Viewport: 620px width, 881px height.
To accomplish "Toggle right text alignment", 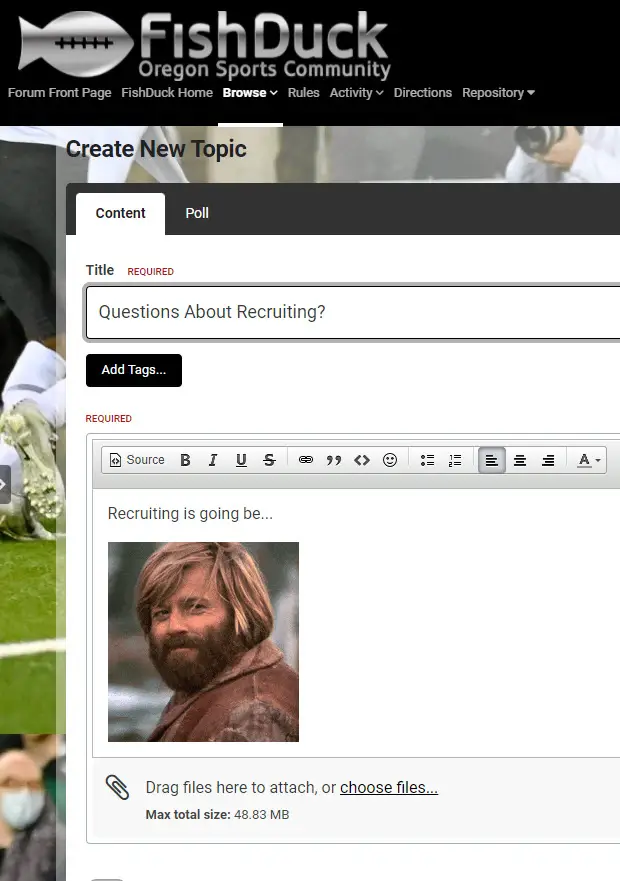I will (548, 460).
